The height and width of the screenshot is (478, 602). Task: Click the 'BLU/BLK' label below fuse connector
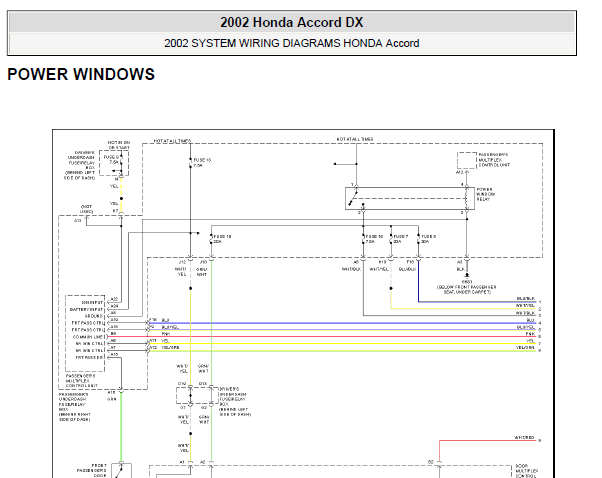(407, 269)
